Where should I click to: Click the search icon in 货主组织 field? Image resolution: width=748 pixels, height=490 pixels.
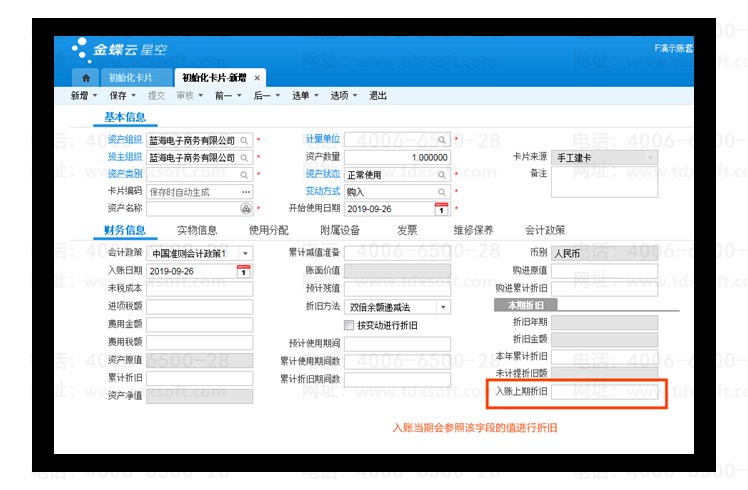coord(245,157)
